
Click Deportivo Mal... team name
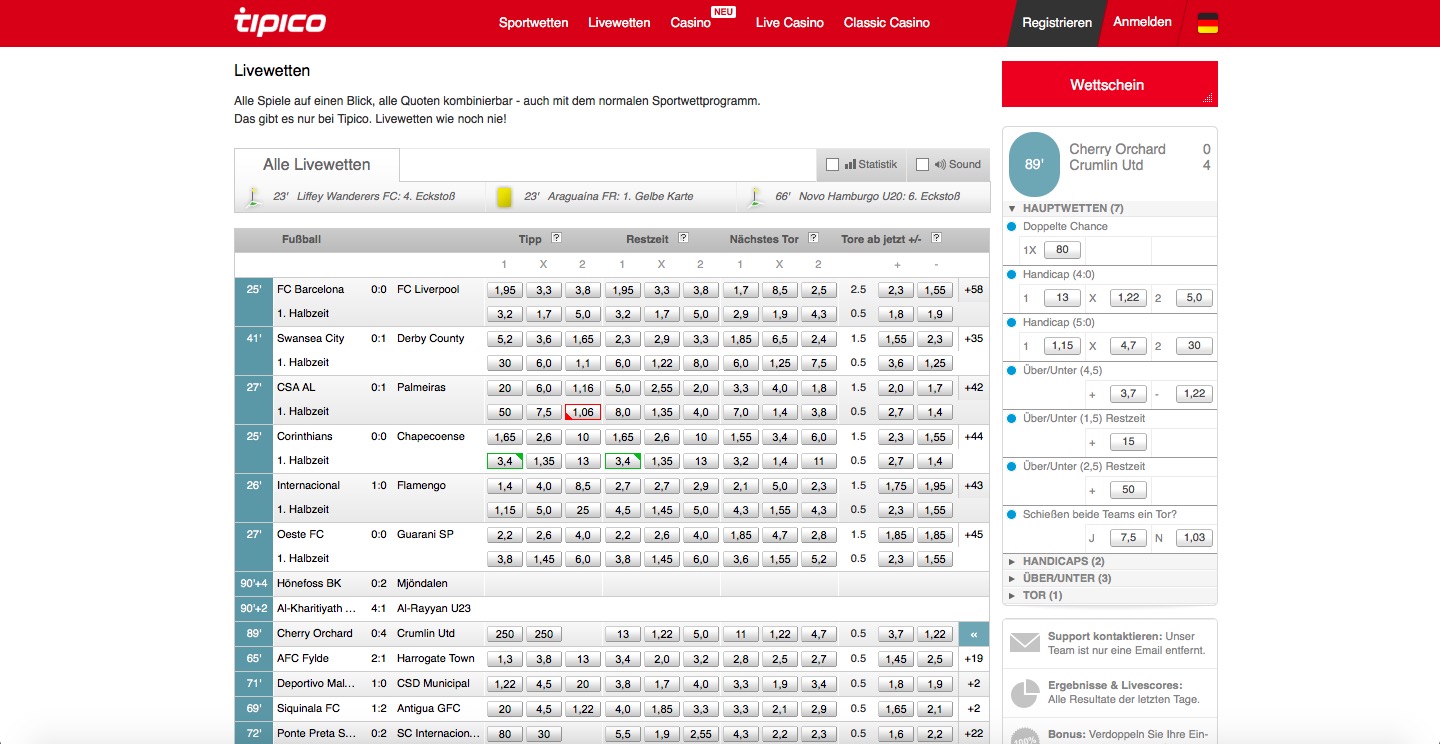coord(315,684)
